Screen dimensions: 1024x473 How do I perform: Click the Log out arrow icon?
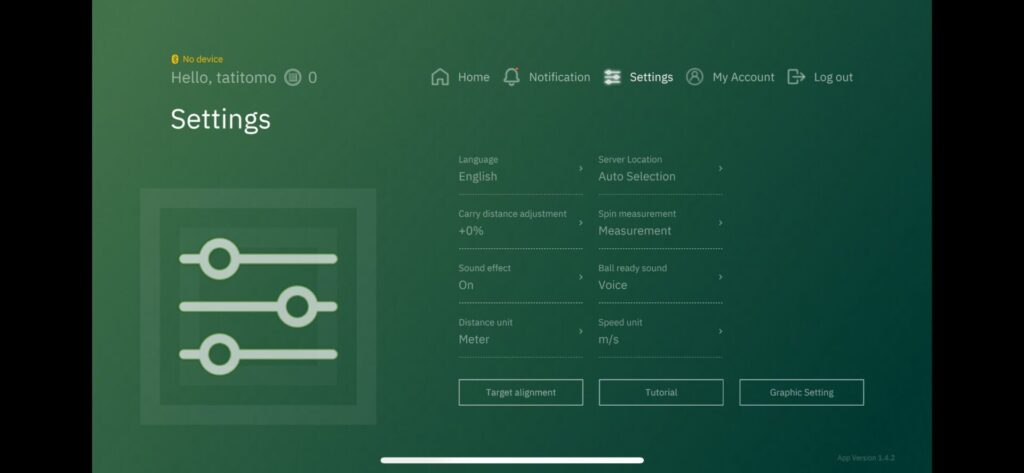click(796, 77)
